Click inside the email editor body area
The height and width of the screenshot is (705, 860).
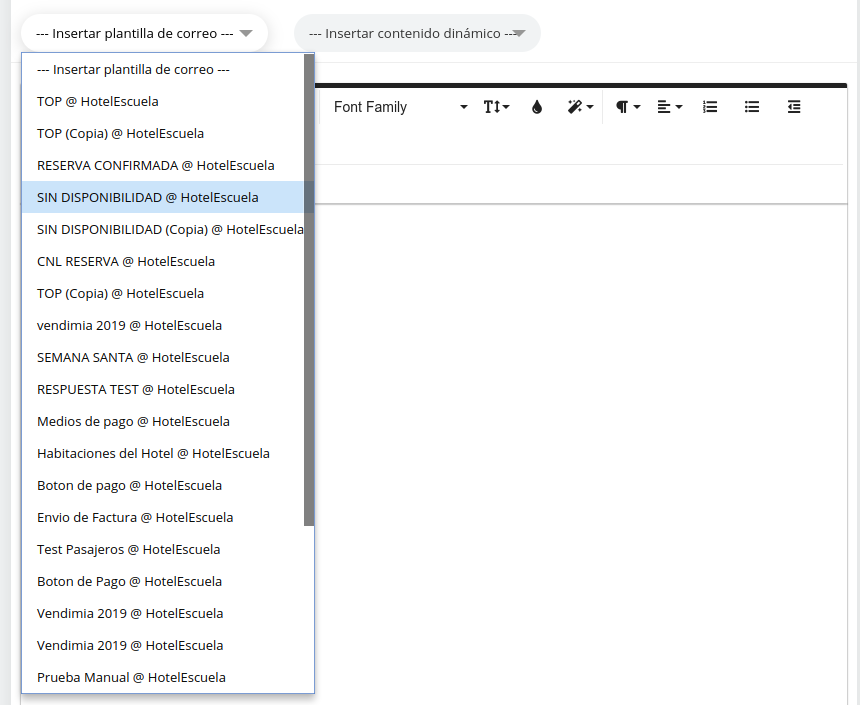click(580, 450)
